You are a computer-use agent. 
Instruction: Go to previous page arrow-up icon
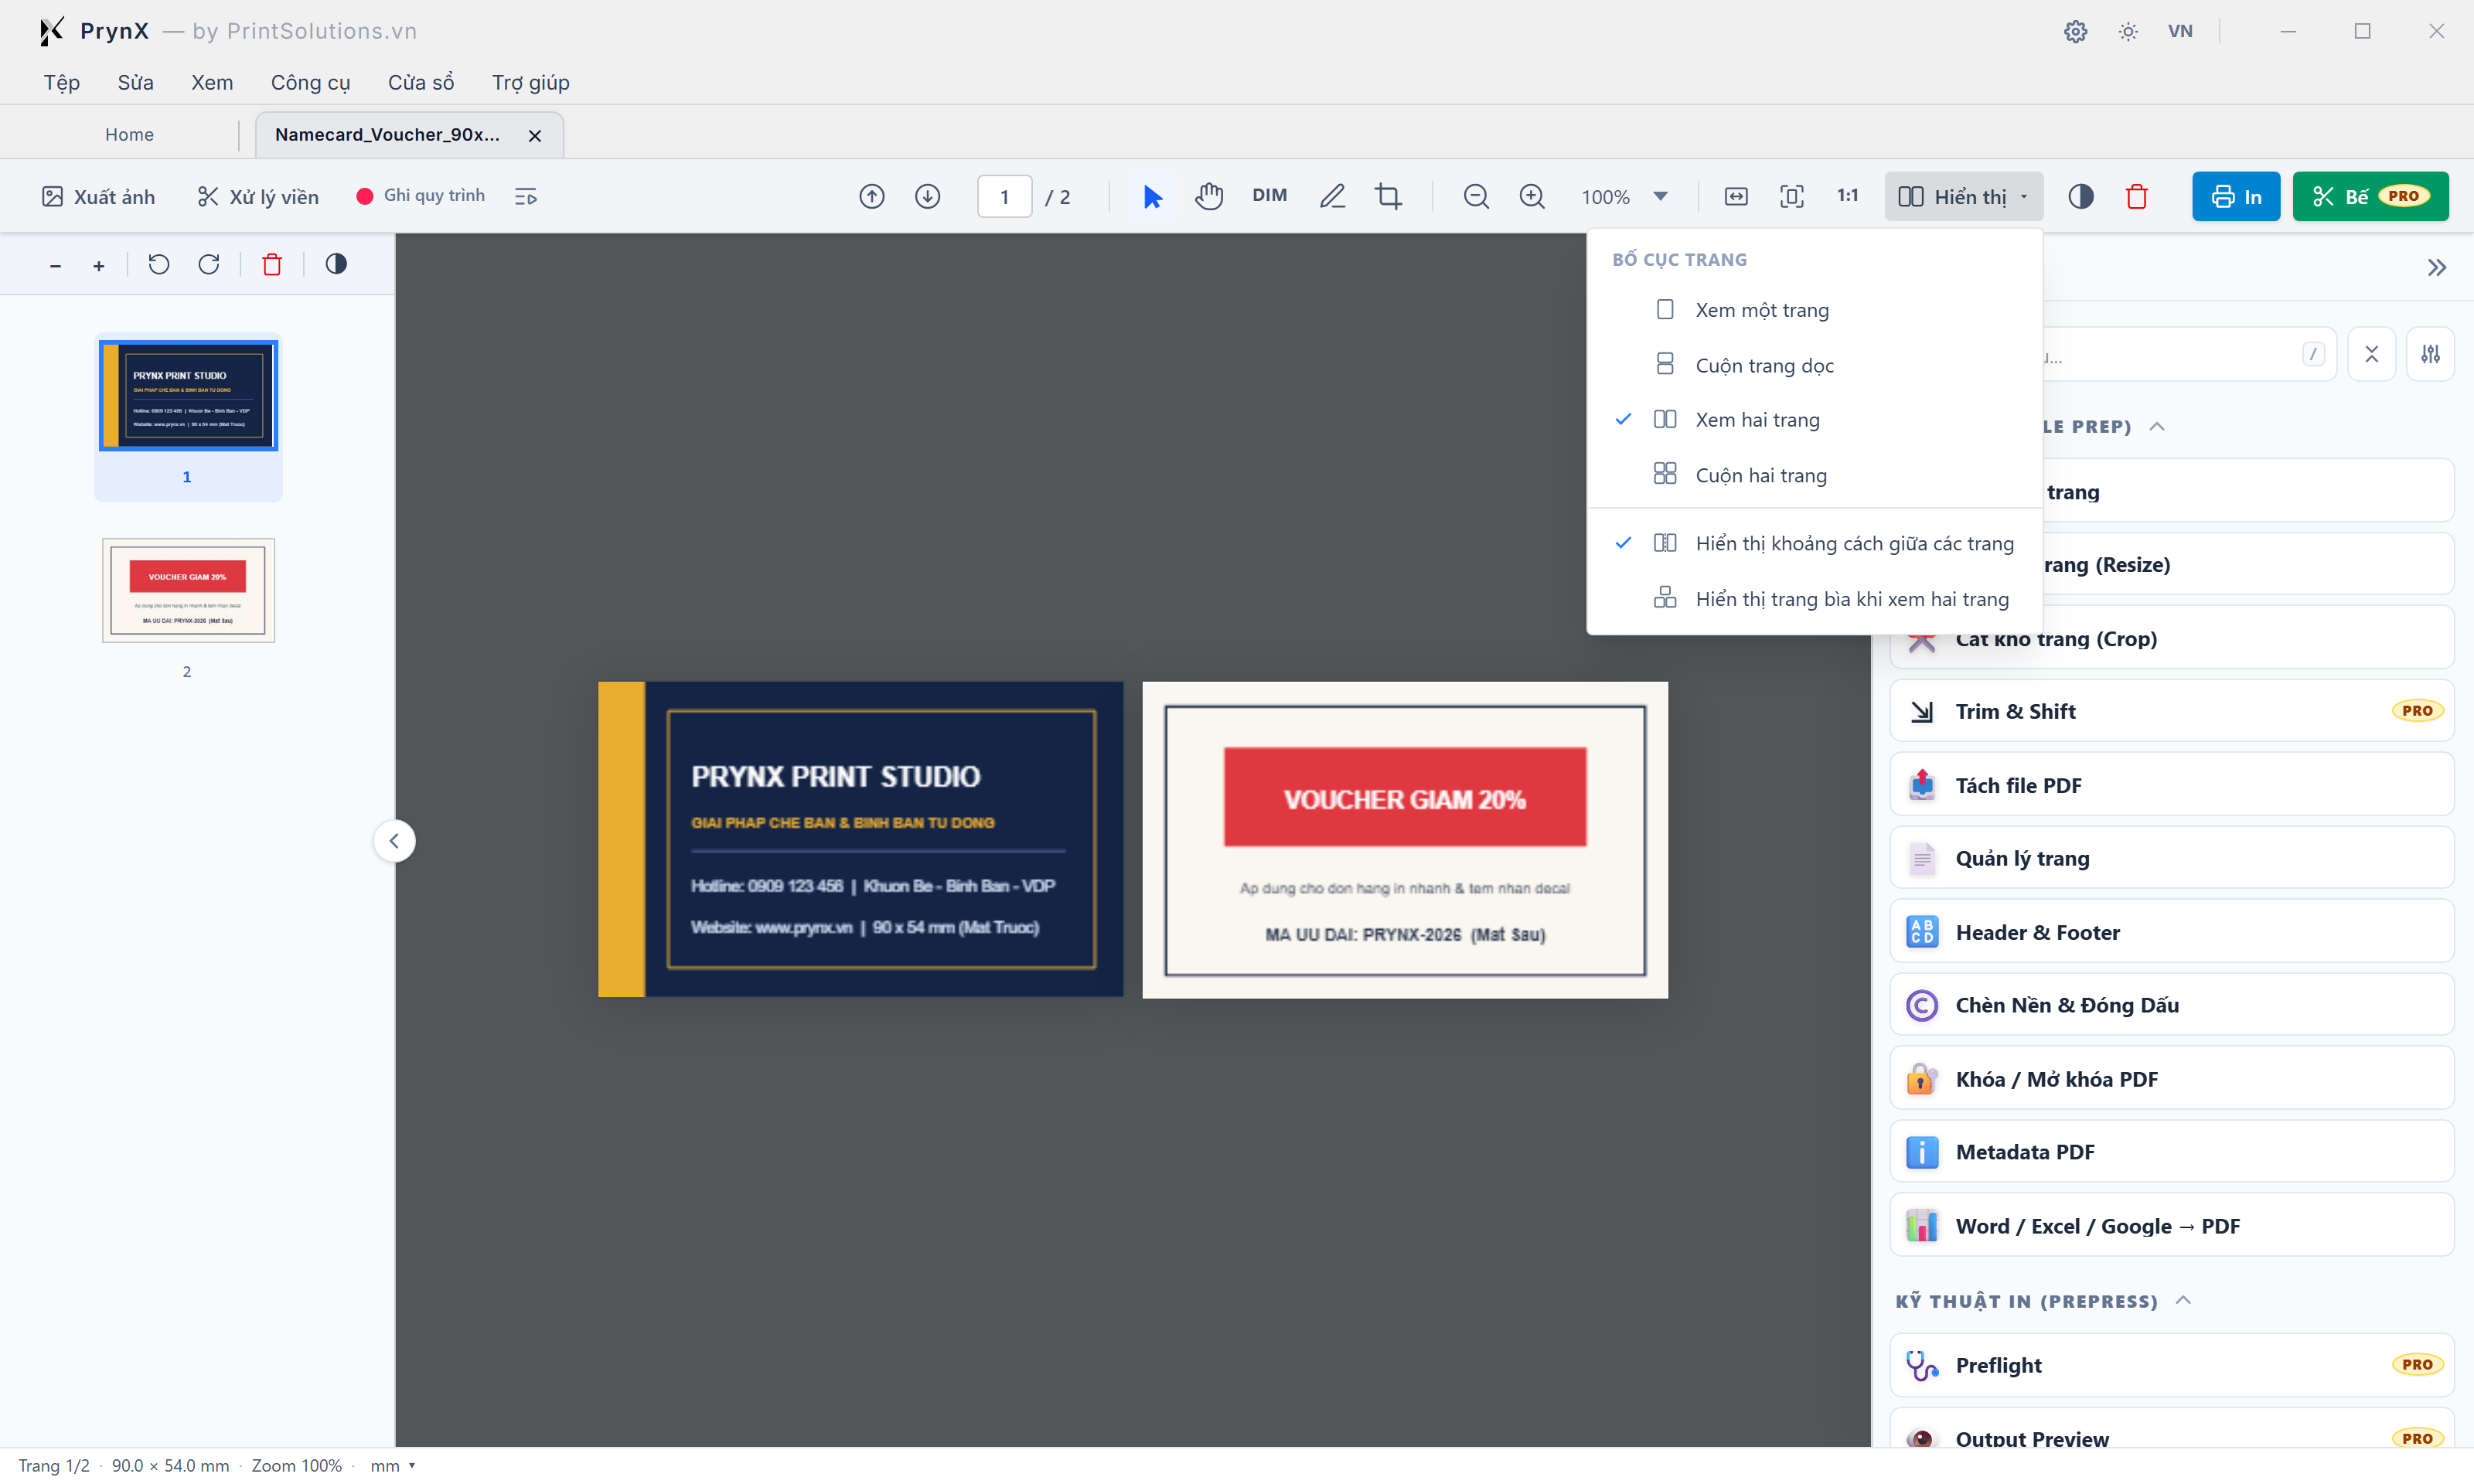click(x=871, y=196)
